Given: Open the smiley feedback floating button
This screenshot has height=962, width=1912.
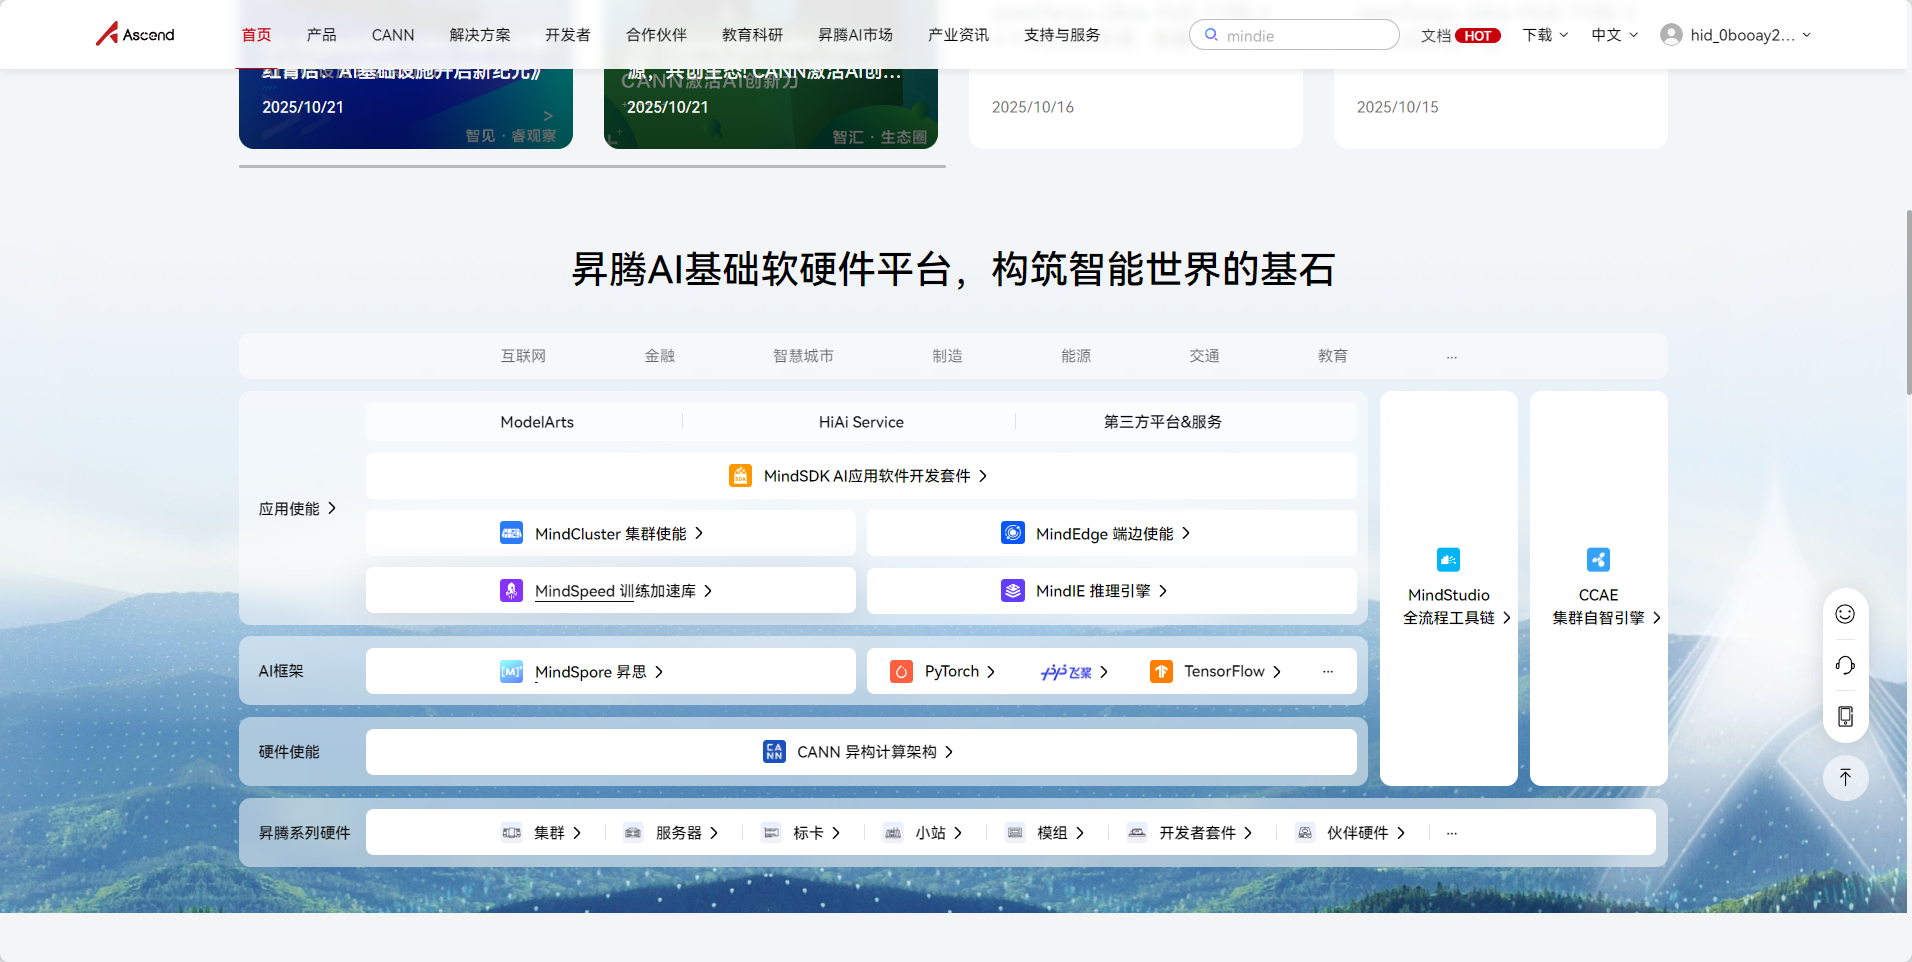Looking at the screenshot, I should point(1845,614).
